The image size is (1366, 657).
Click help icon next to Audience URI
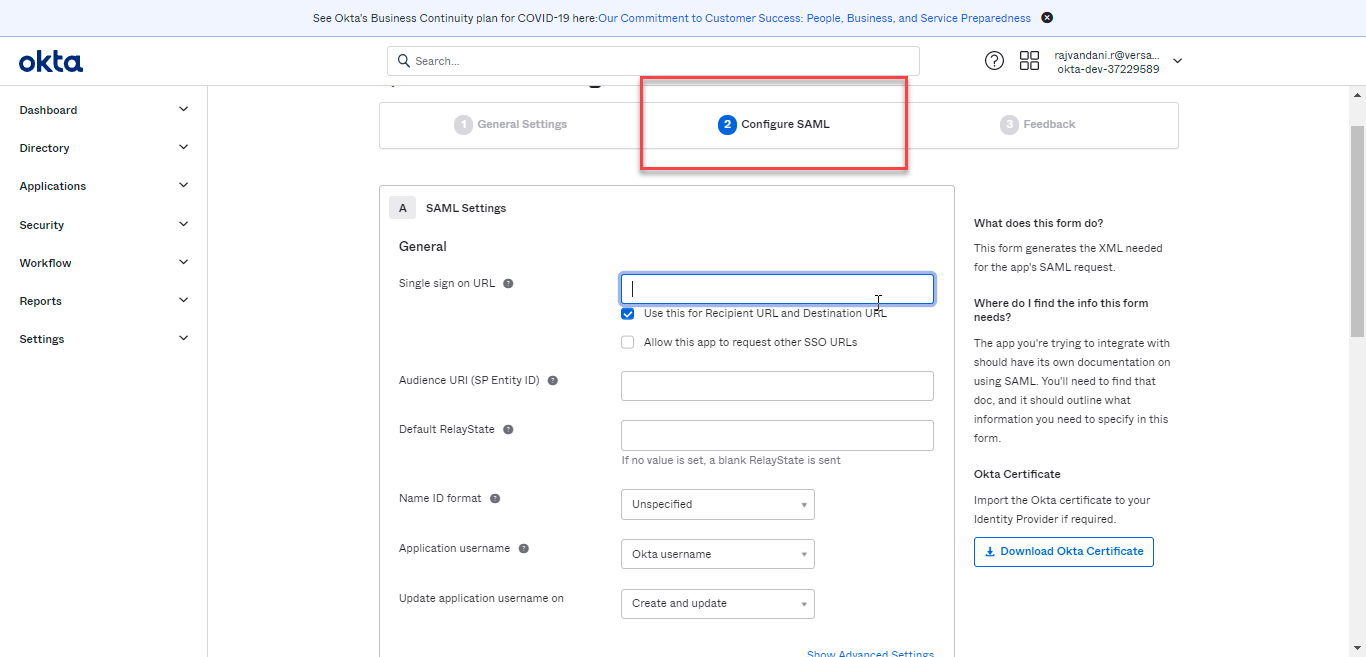point(552,381)
